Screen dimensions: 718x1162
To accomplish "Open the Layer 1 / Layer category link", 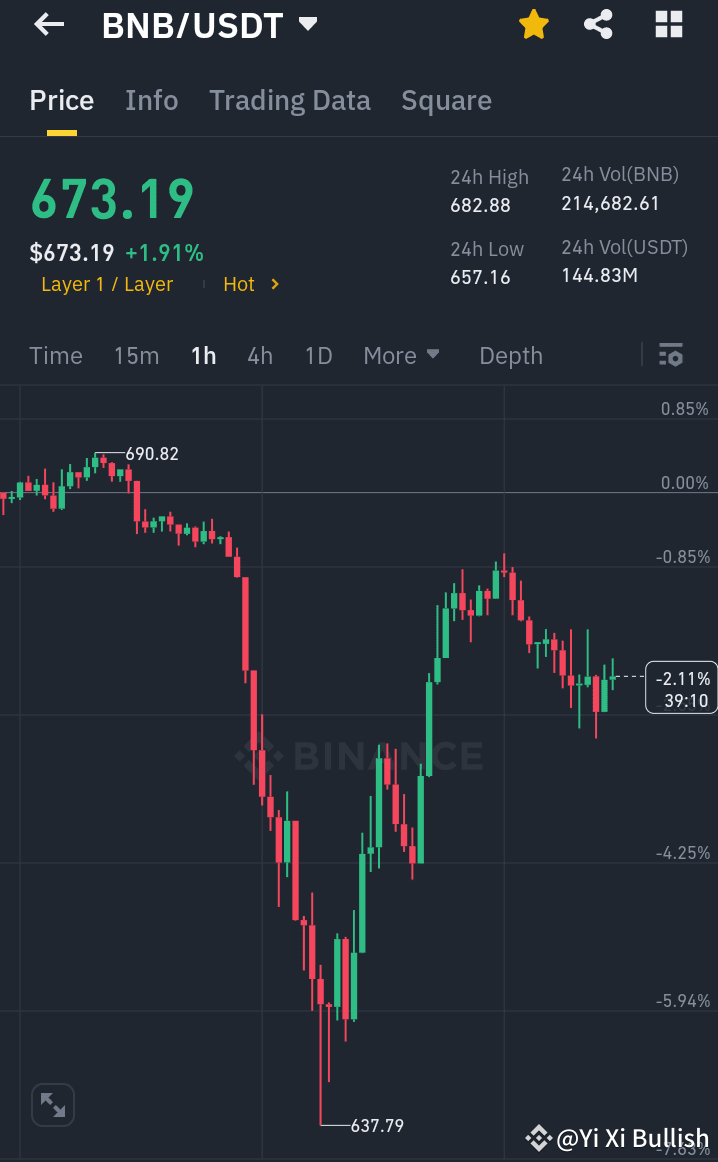I will 107,284.
